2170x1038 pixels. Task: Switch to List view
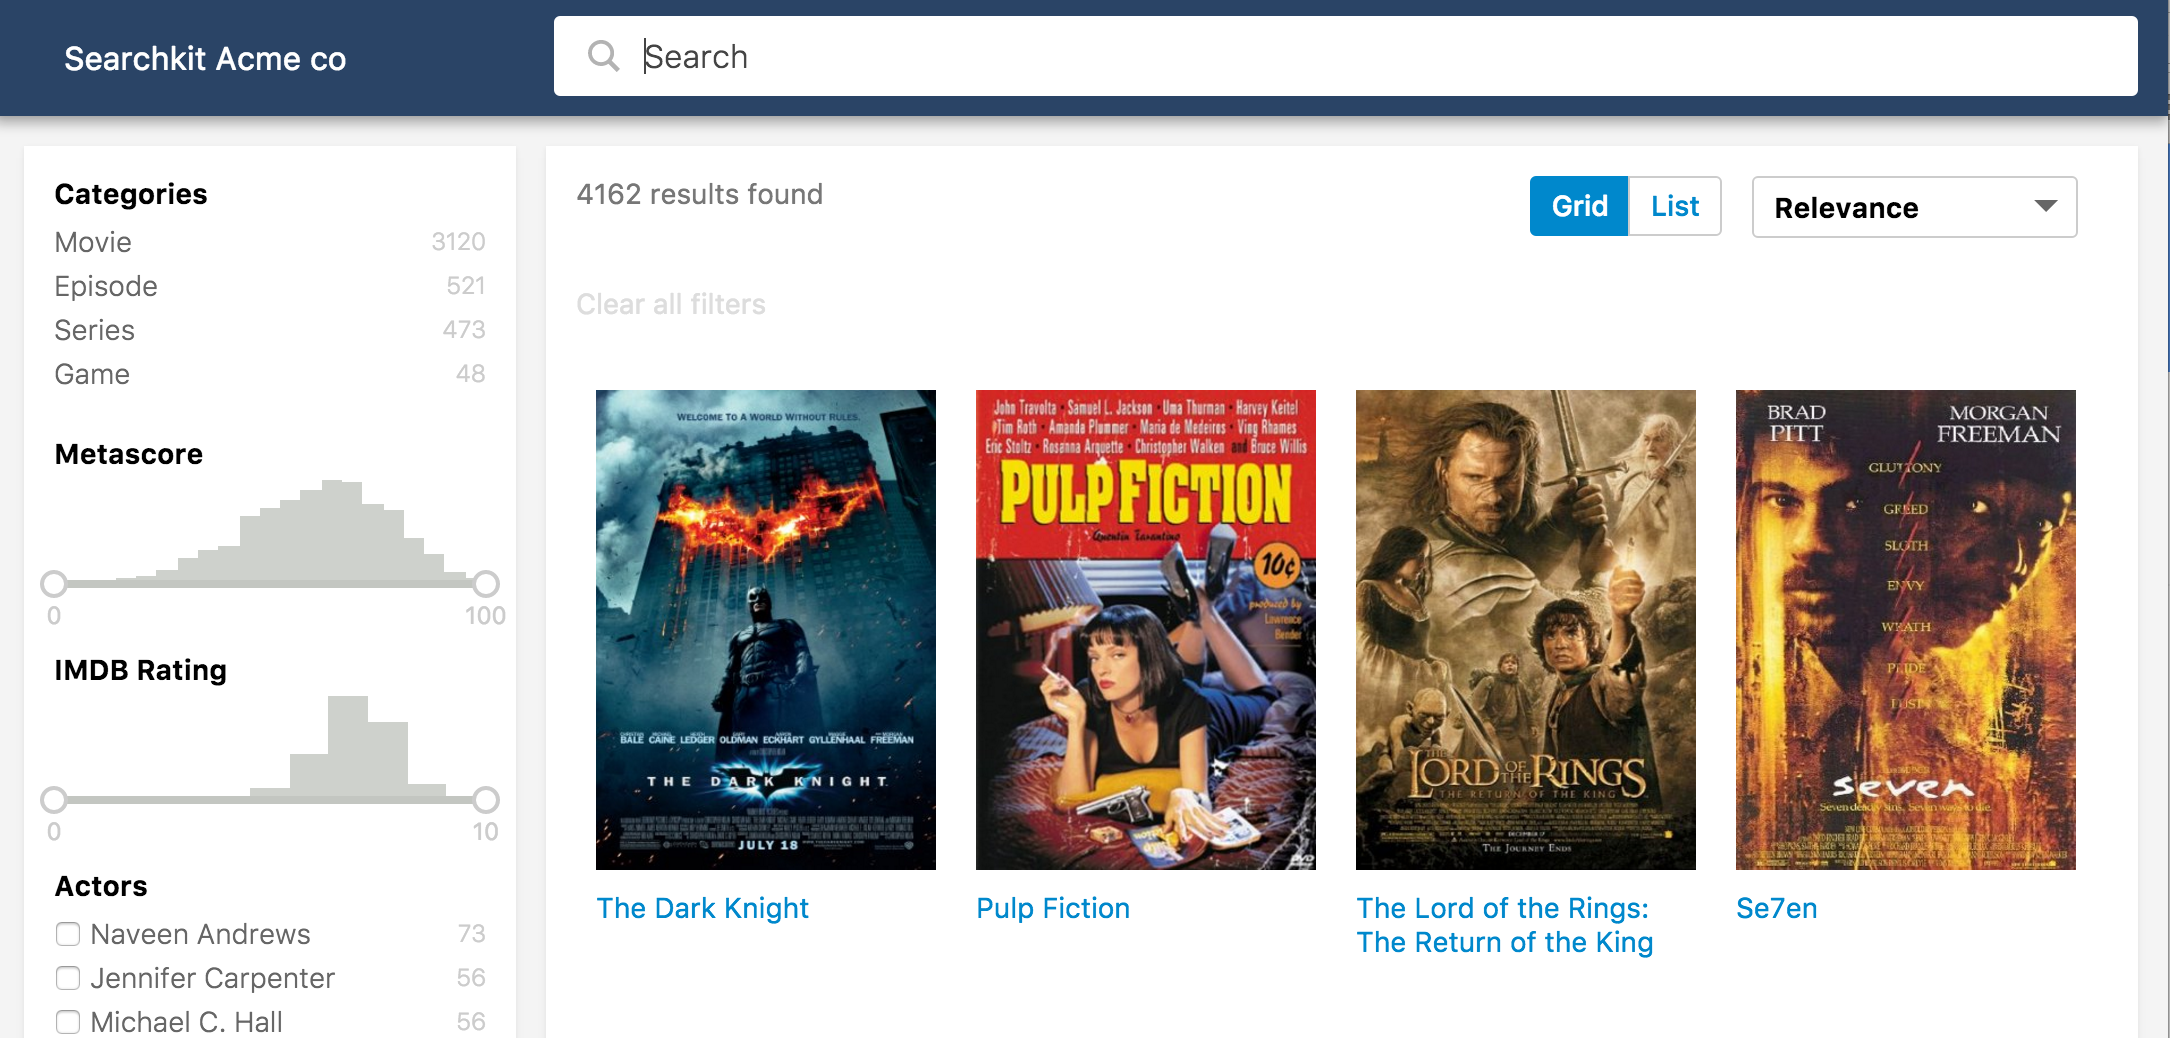[x=1675, y=206]
